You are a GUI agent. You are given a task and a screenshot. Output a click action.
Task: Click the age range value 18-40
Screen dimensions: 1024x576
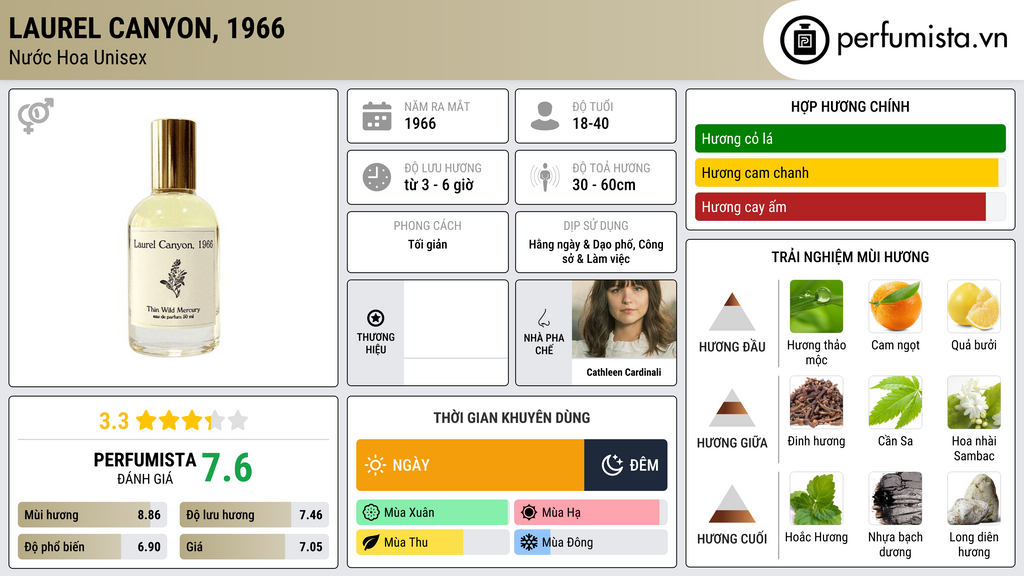590,123
